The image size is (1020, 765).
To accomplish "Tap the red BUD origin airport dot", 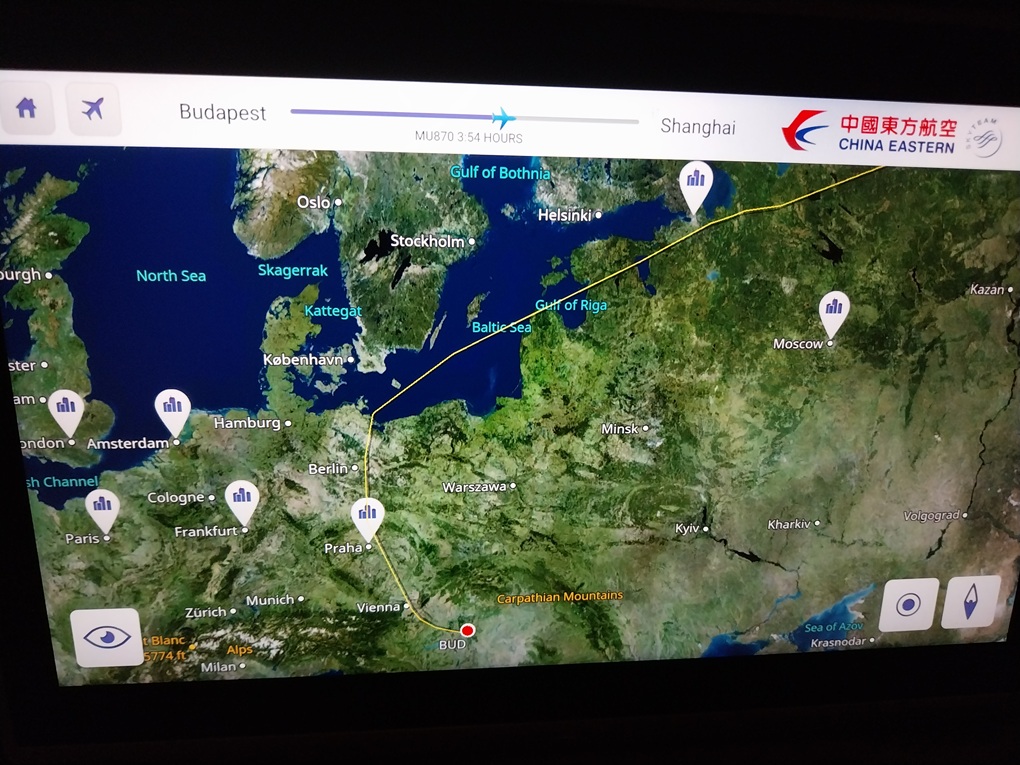I will click(467, 630).
